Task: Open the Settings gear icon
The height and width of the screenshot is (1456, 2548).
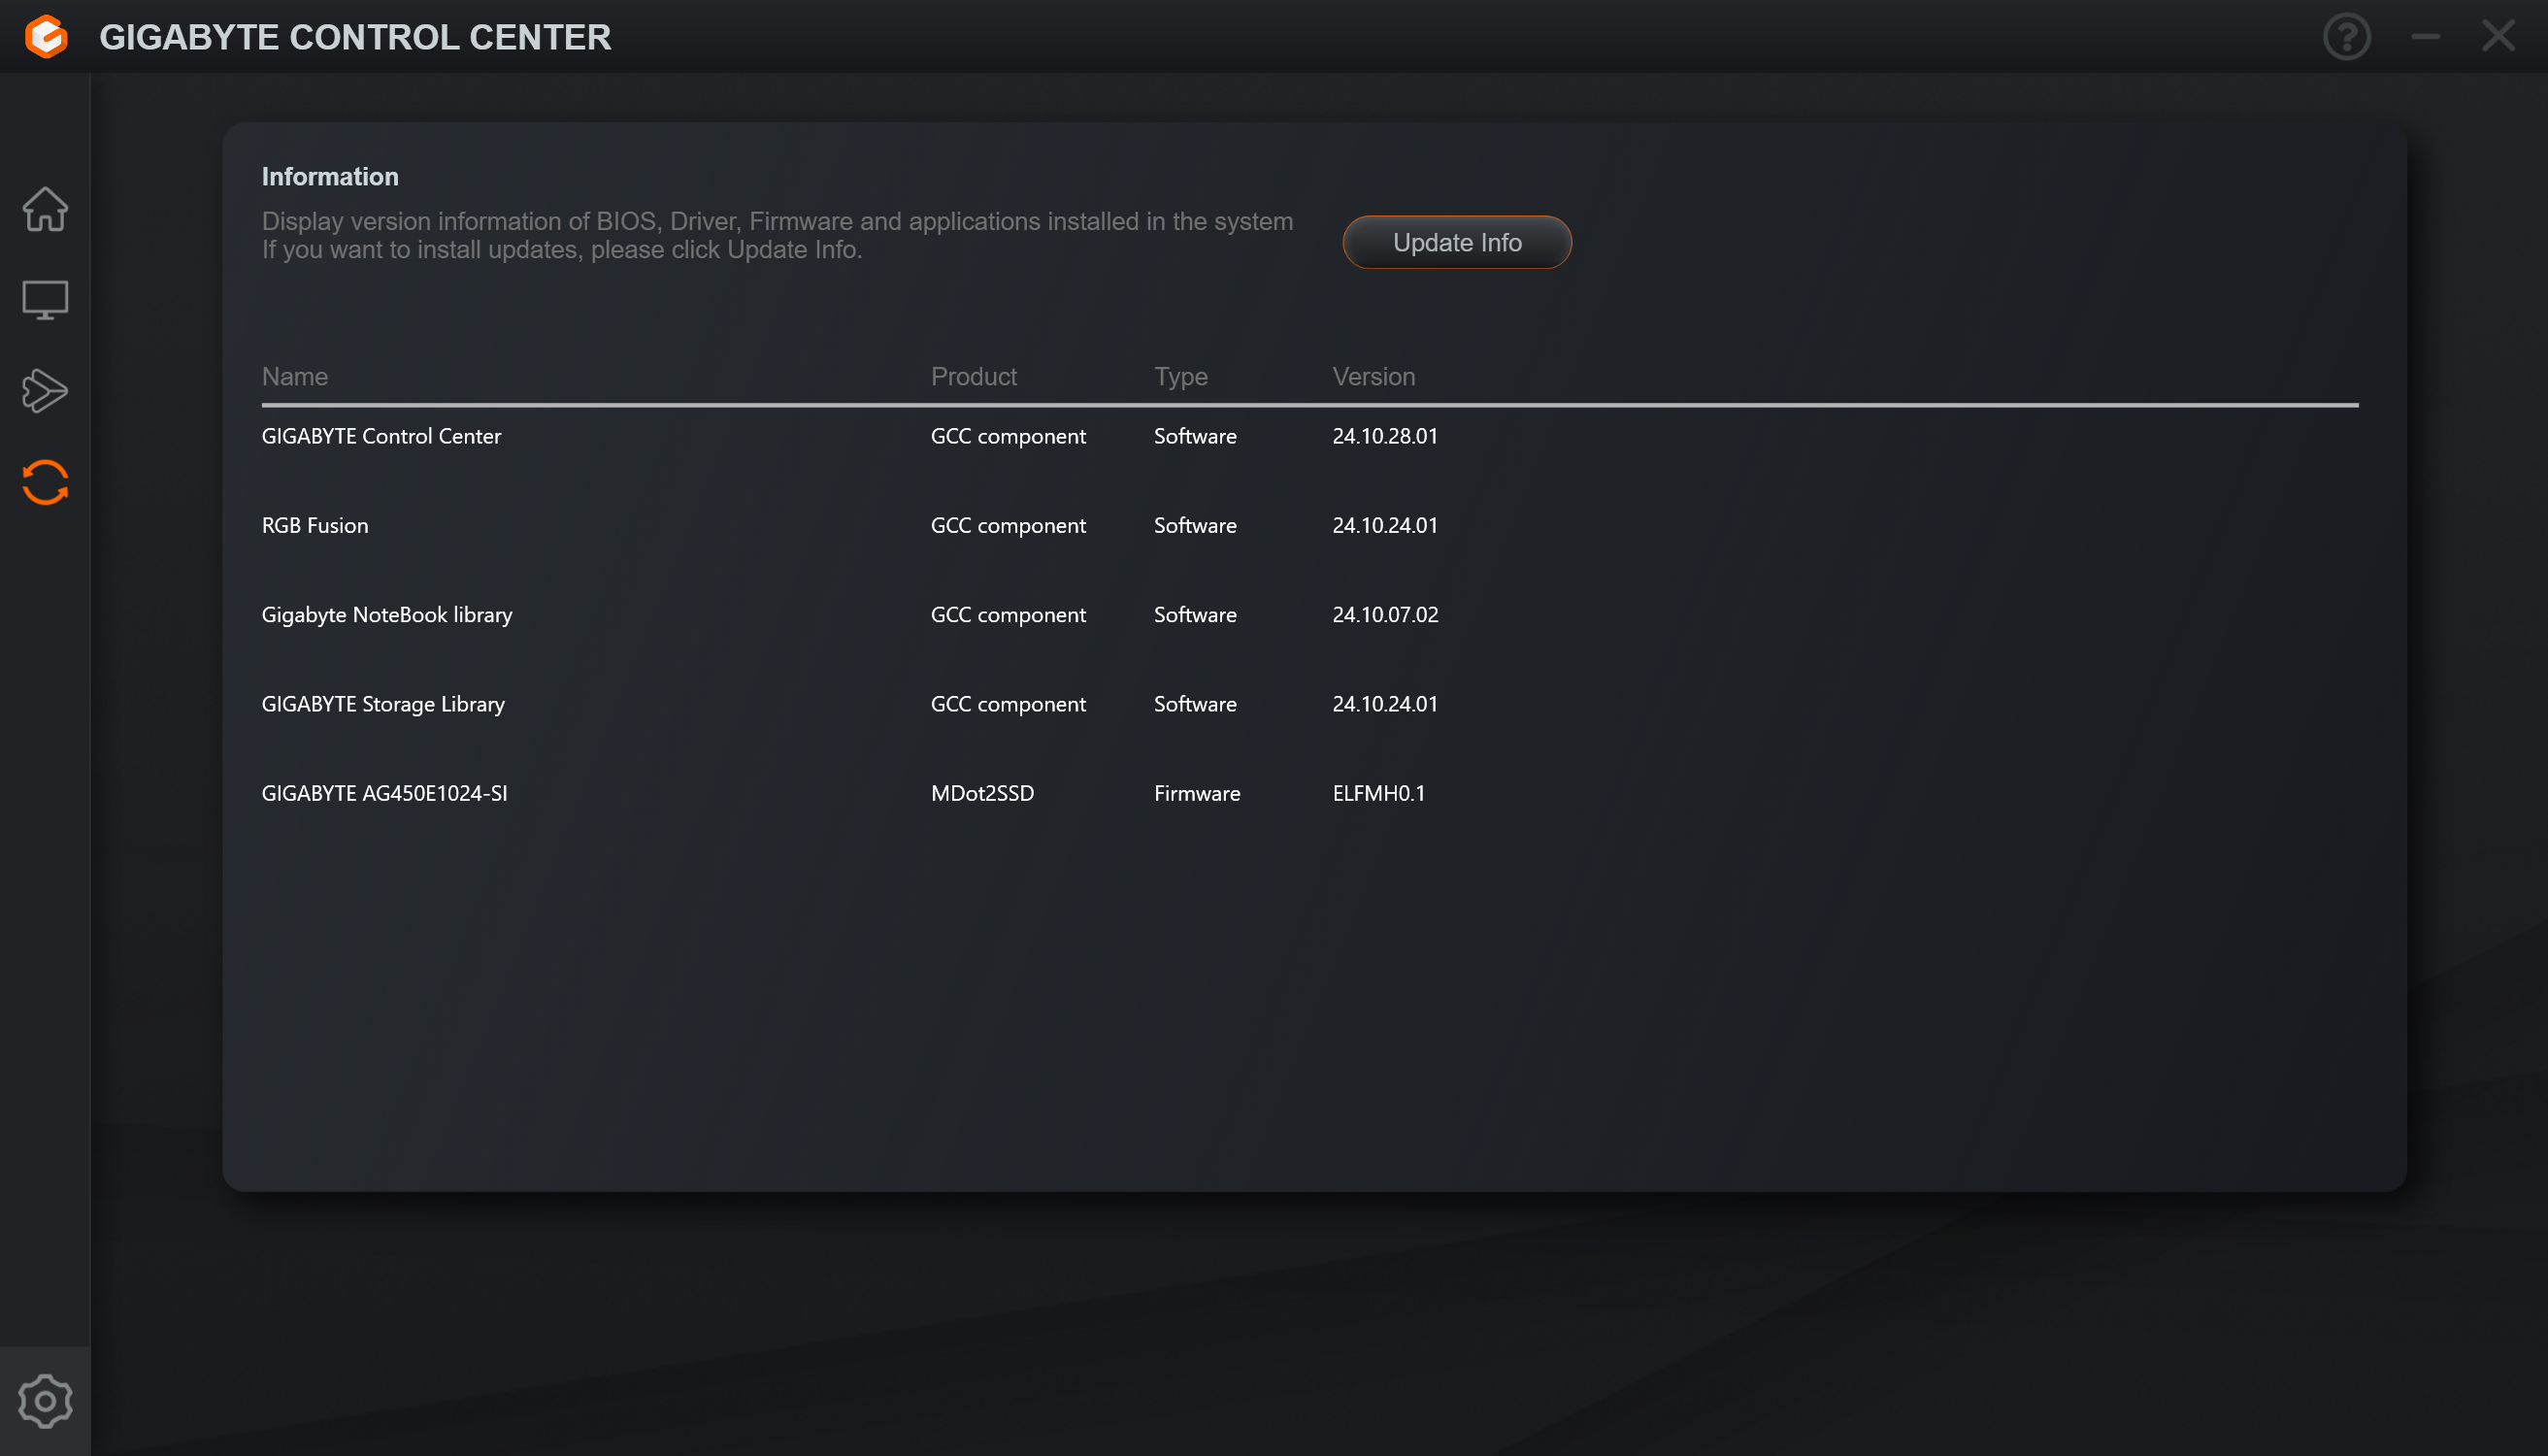Action: tap(45, 1401)
